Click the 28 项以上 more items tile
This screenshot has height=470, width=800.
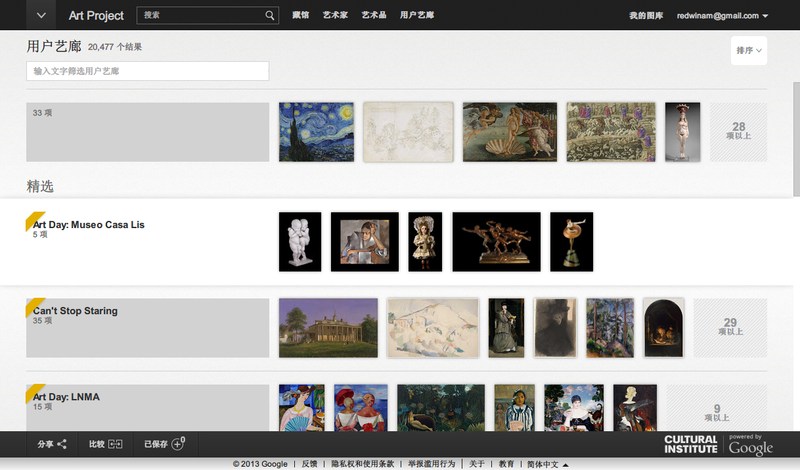click(x=738, y=132)
